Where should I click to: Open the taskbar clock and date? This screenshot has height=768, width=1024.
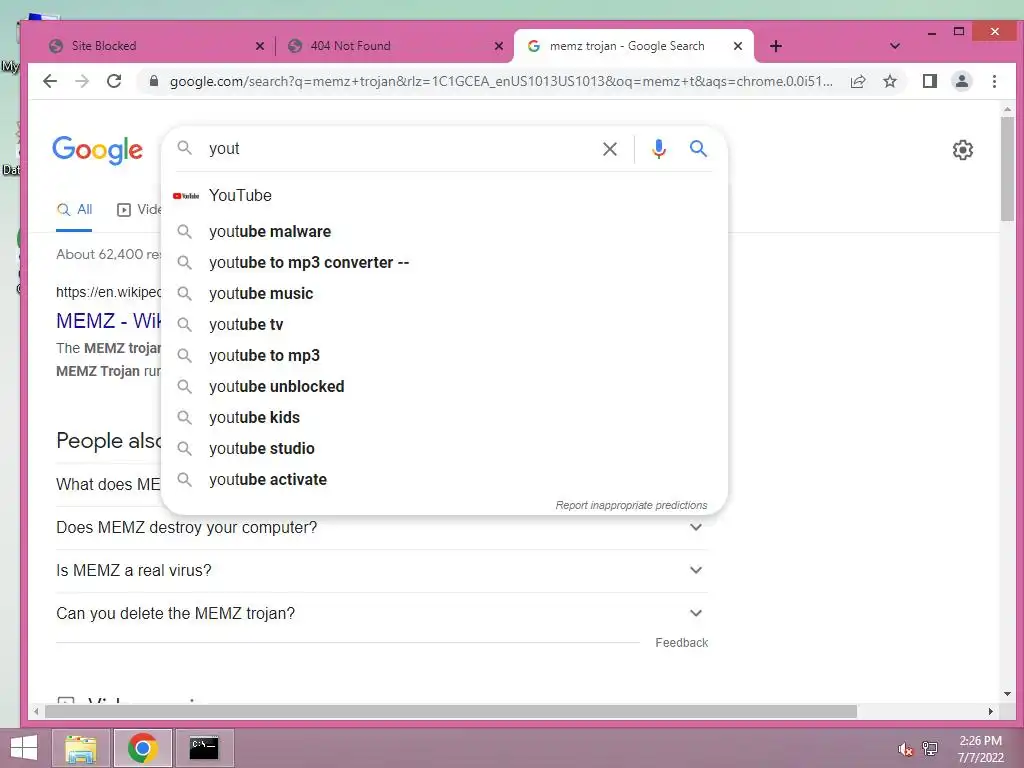(980, 749)
